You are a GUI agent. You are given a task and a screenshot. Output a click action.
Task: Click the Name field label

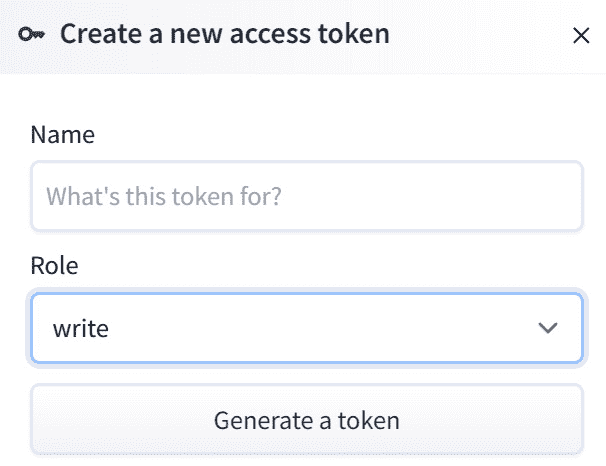(x=63, y=135)
